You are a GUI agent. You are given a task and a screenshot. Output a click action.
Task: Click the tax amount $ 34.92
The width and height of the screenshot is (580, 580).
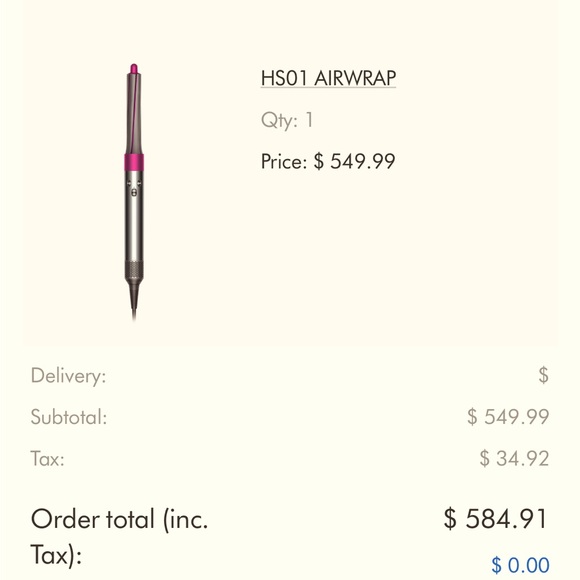point(514,458)
